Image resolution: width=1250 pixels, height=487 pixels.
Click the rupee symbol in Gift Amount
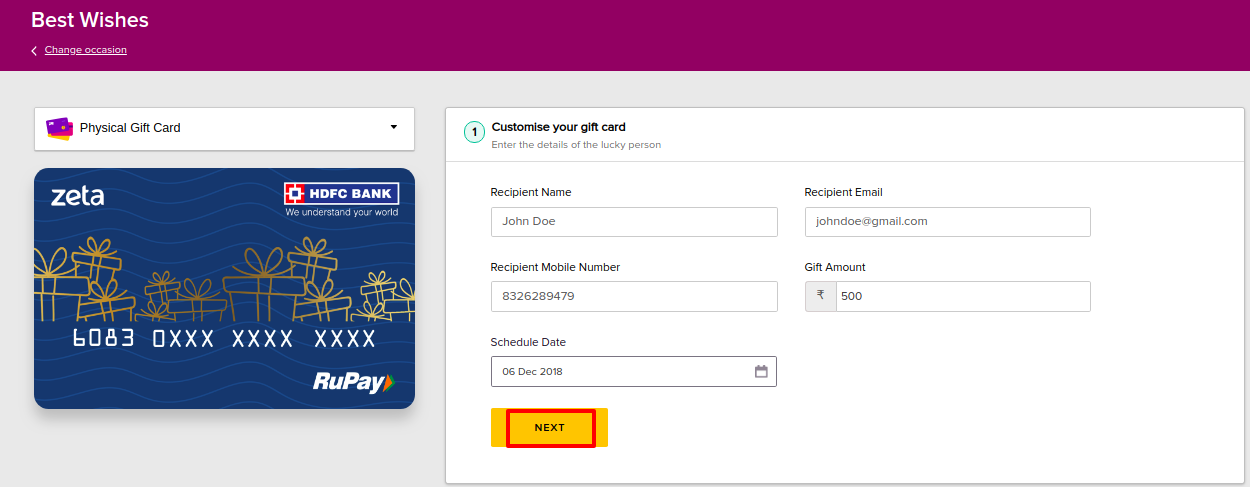(x=820, y=296)
